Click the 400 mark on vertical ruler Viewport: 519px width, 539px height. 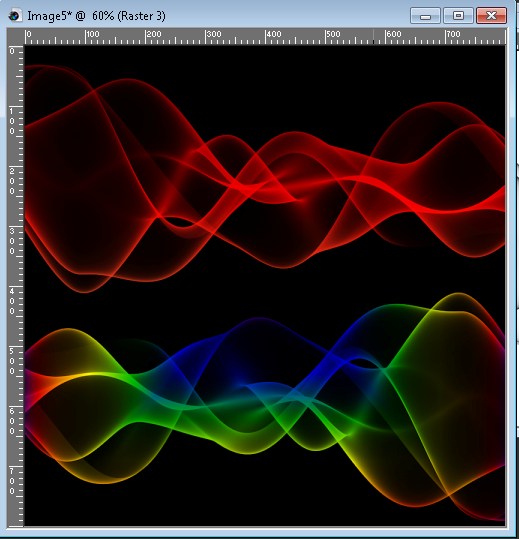12,301
